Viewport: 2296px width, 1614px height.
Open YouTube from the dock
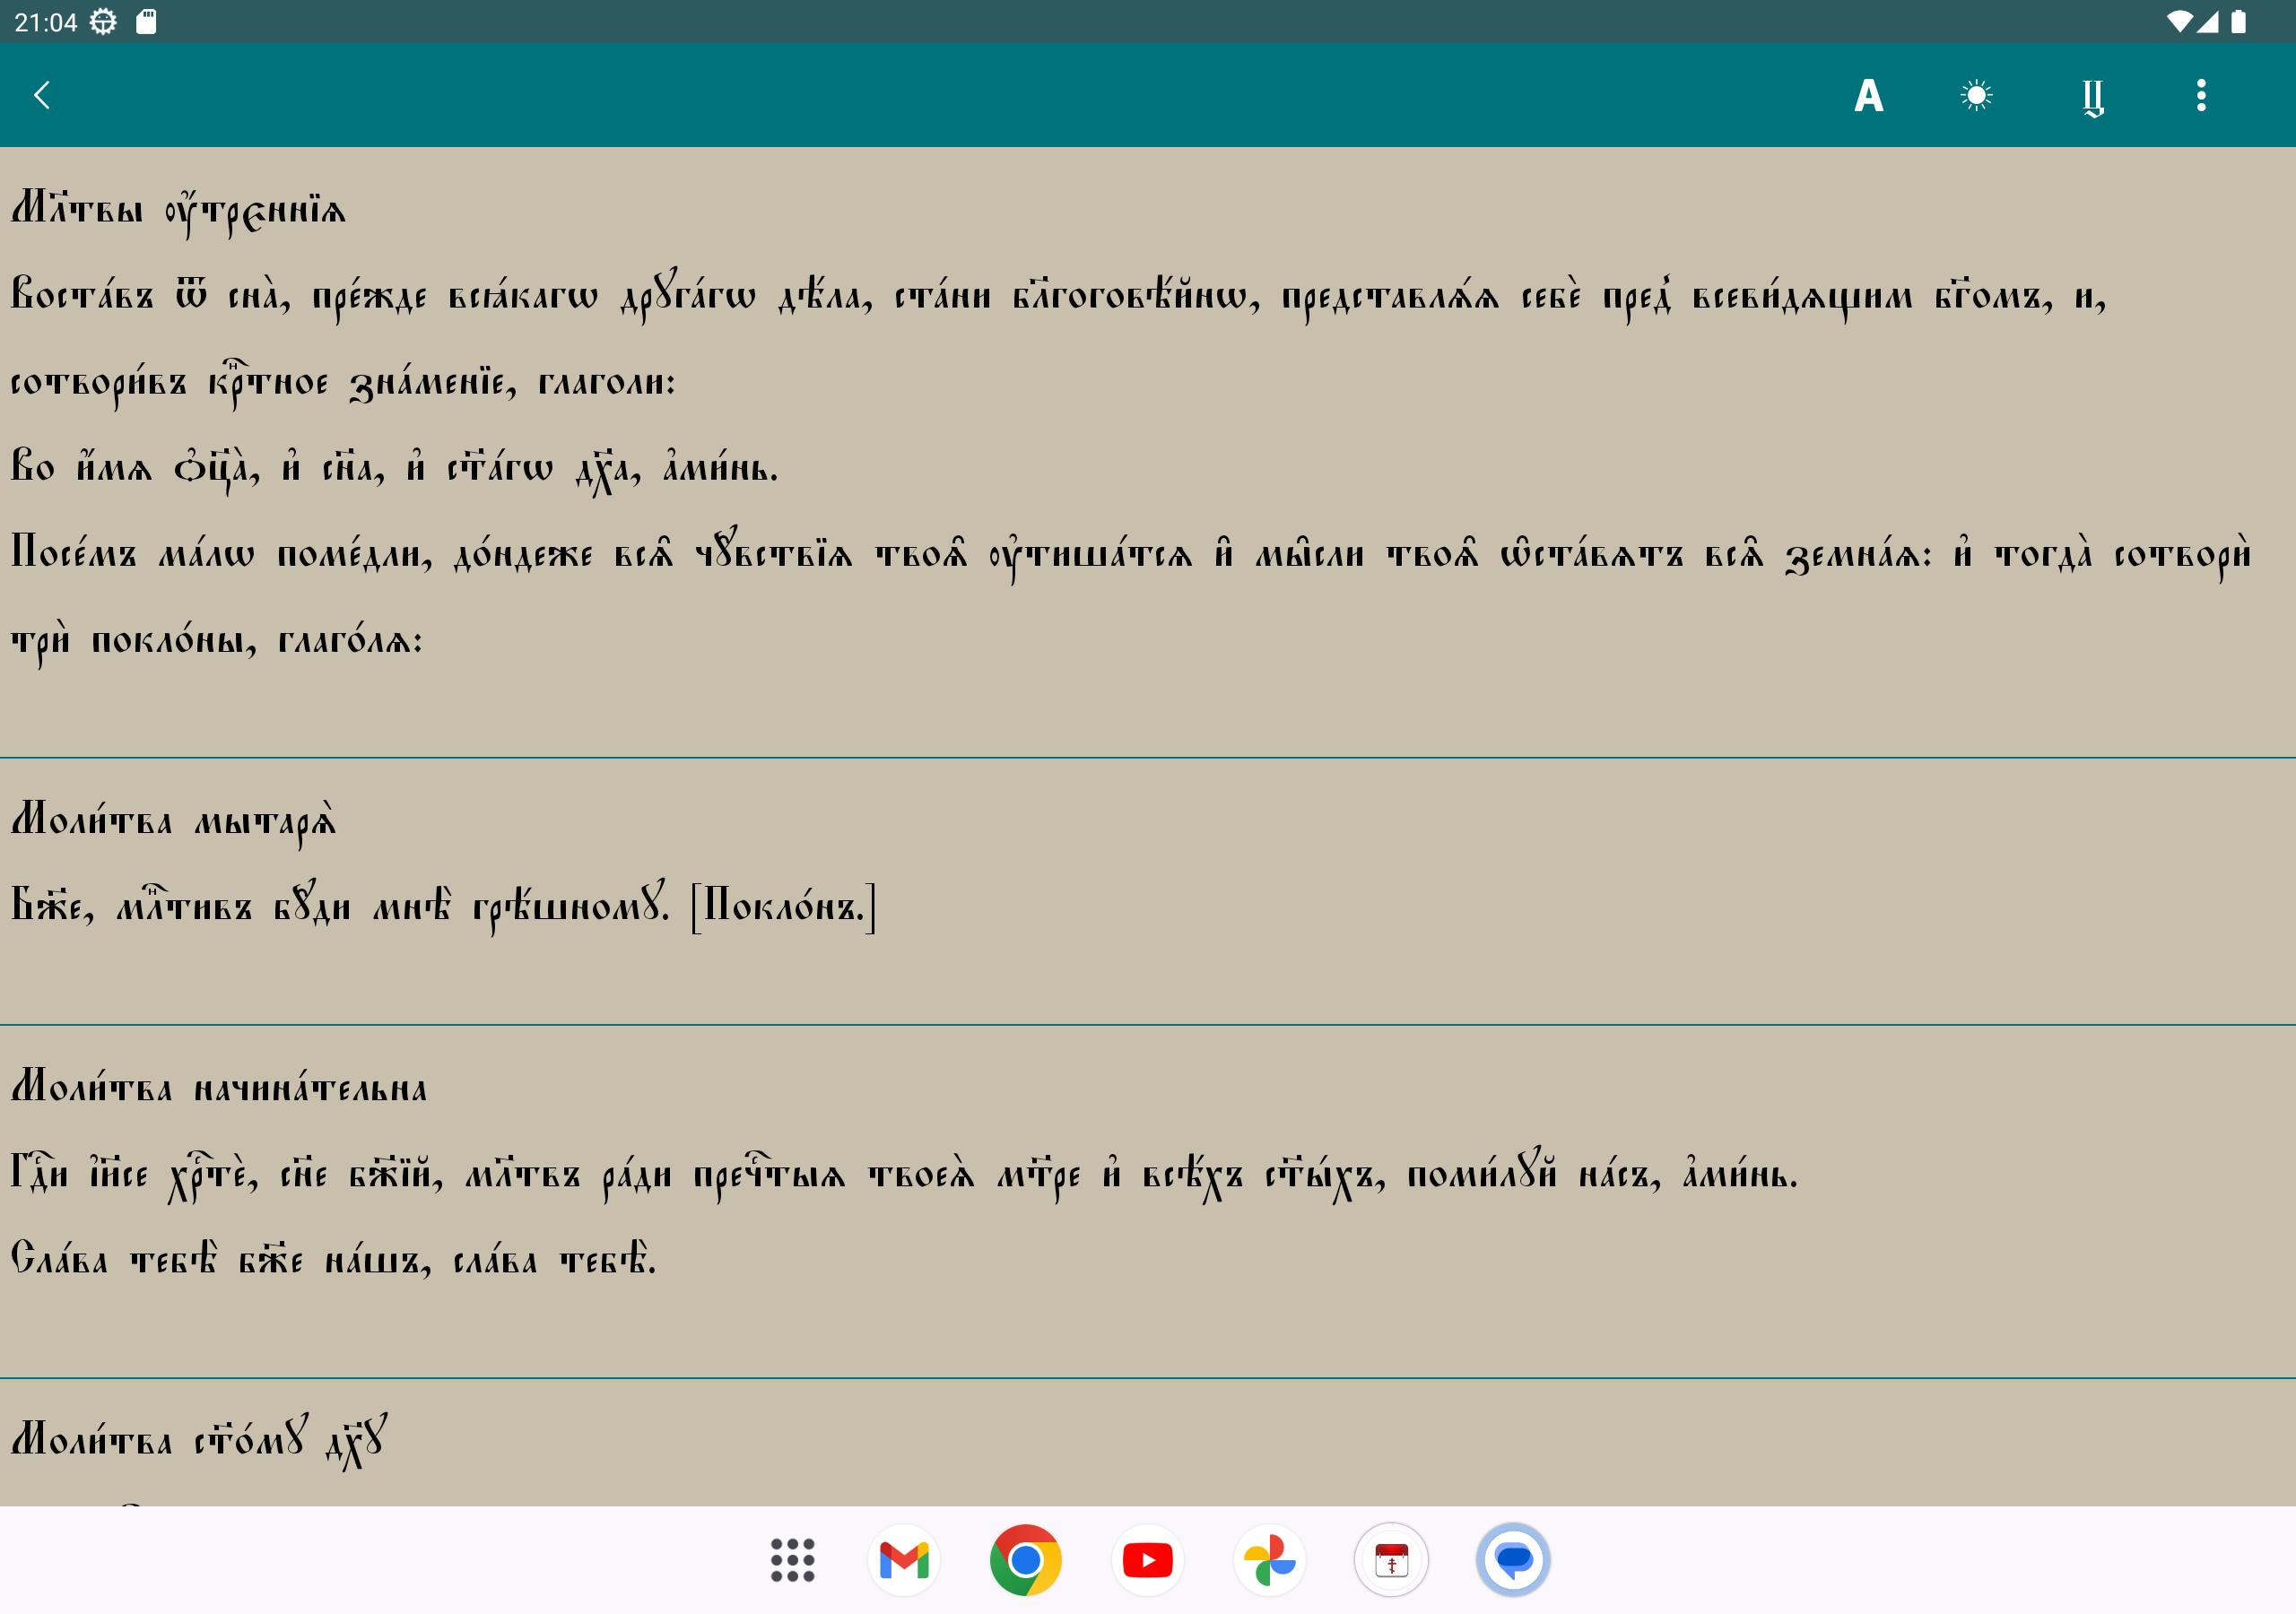click(x=1147, y=1560)
